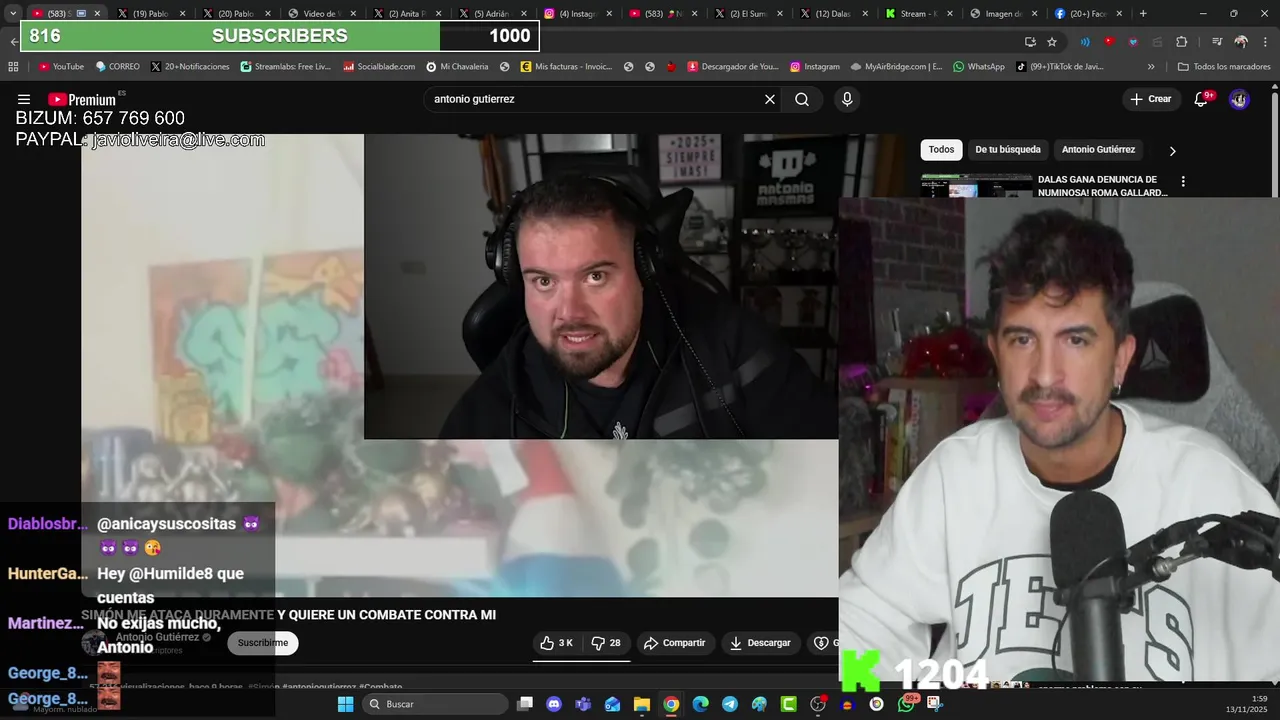Show more bookmarks with the chevron
Screen dimensions: 1280x720
1151,67
